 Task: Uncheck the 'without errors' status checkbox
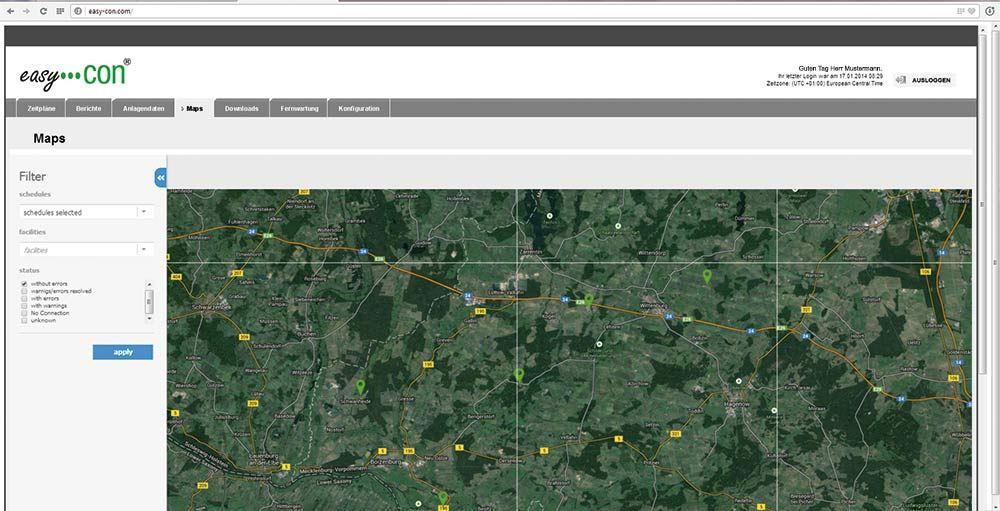click(24, 284)
